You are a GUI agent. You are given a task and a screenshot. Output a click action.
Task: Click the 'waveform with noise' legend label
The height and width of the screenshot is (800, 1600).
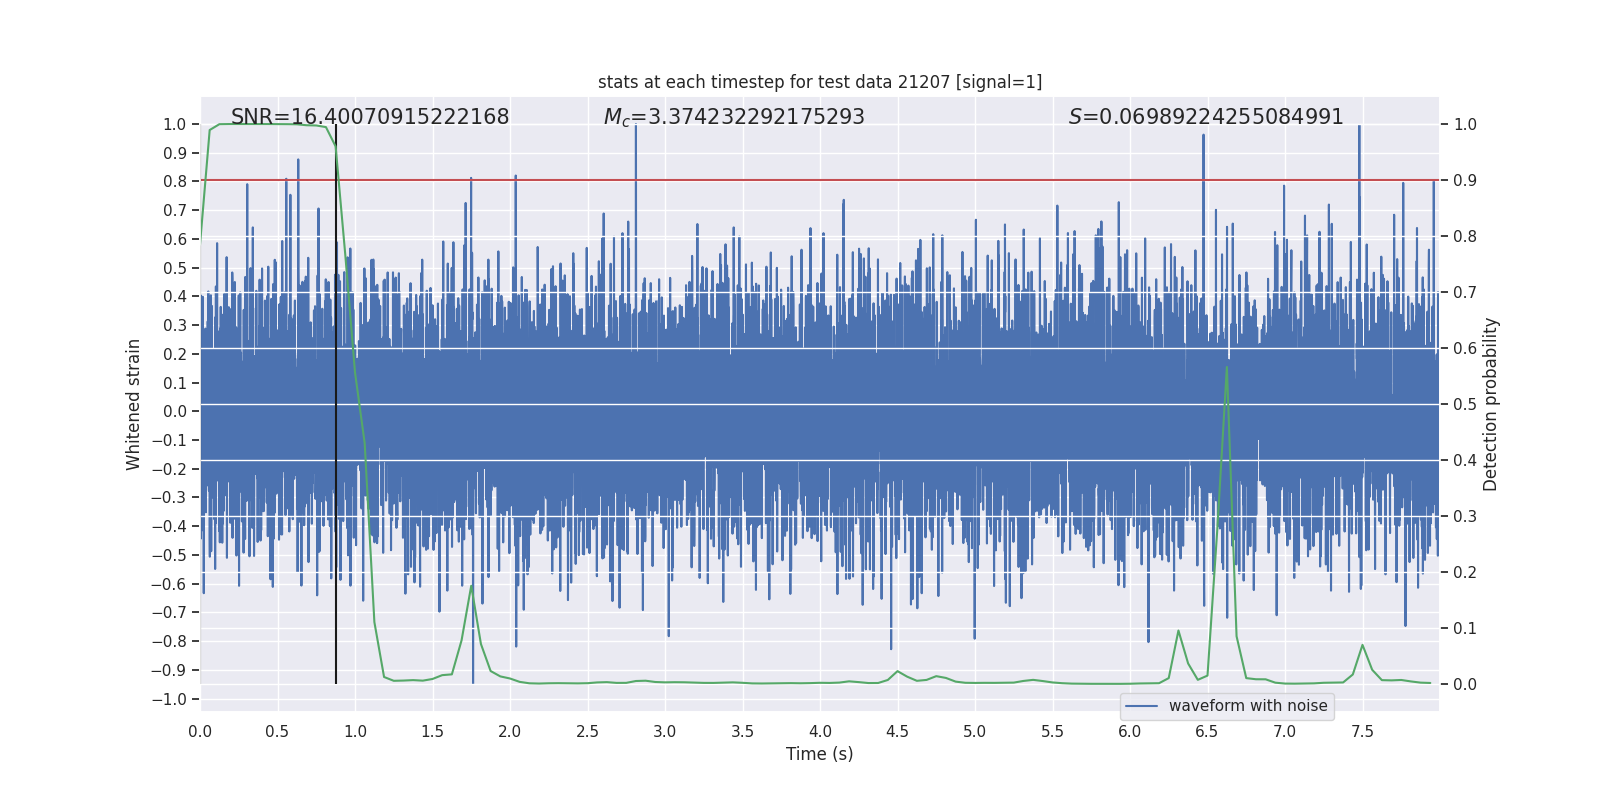pyautogui.click(x=1247, y=706)
